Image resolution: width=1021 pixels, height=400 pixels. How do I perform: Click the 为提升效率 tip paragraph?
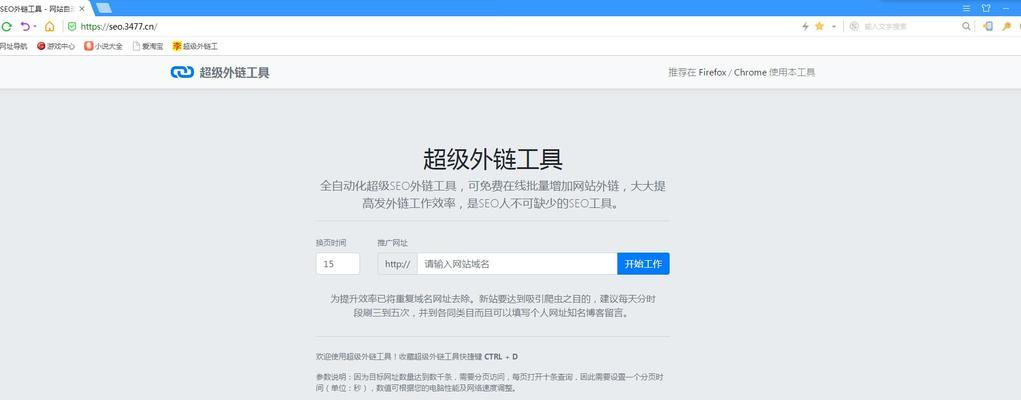pos(493,306)
